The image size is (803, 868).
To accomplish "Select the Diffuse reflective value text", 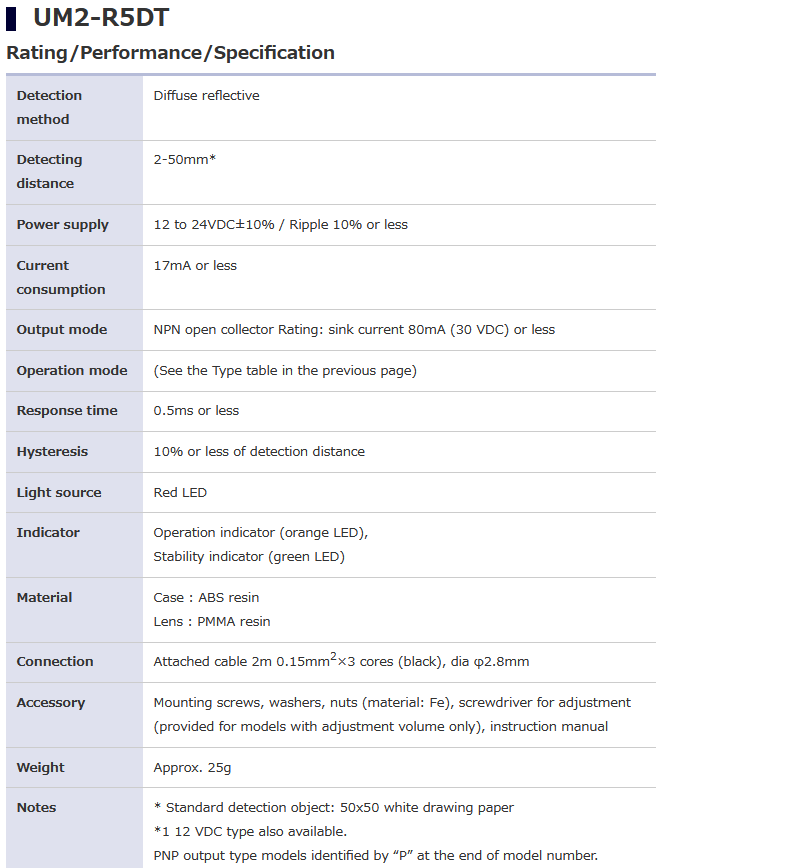I will point(206,96).
